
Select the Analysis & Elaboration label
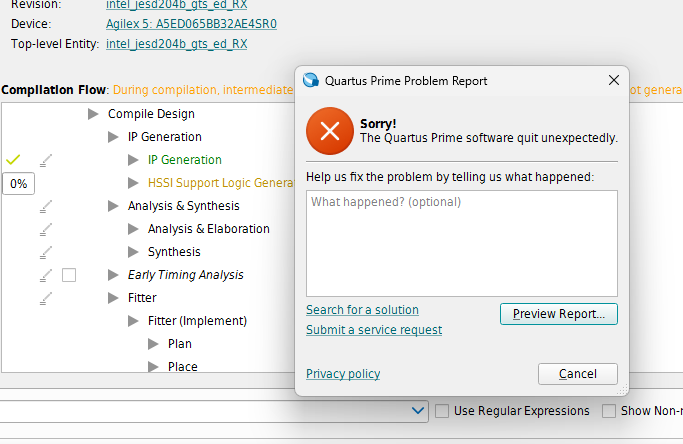[209, 229]
